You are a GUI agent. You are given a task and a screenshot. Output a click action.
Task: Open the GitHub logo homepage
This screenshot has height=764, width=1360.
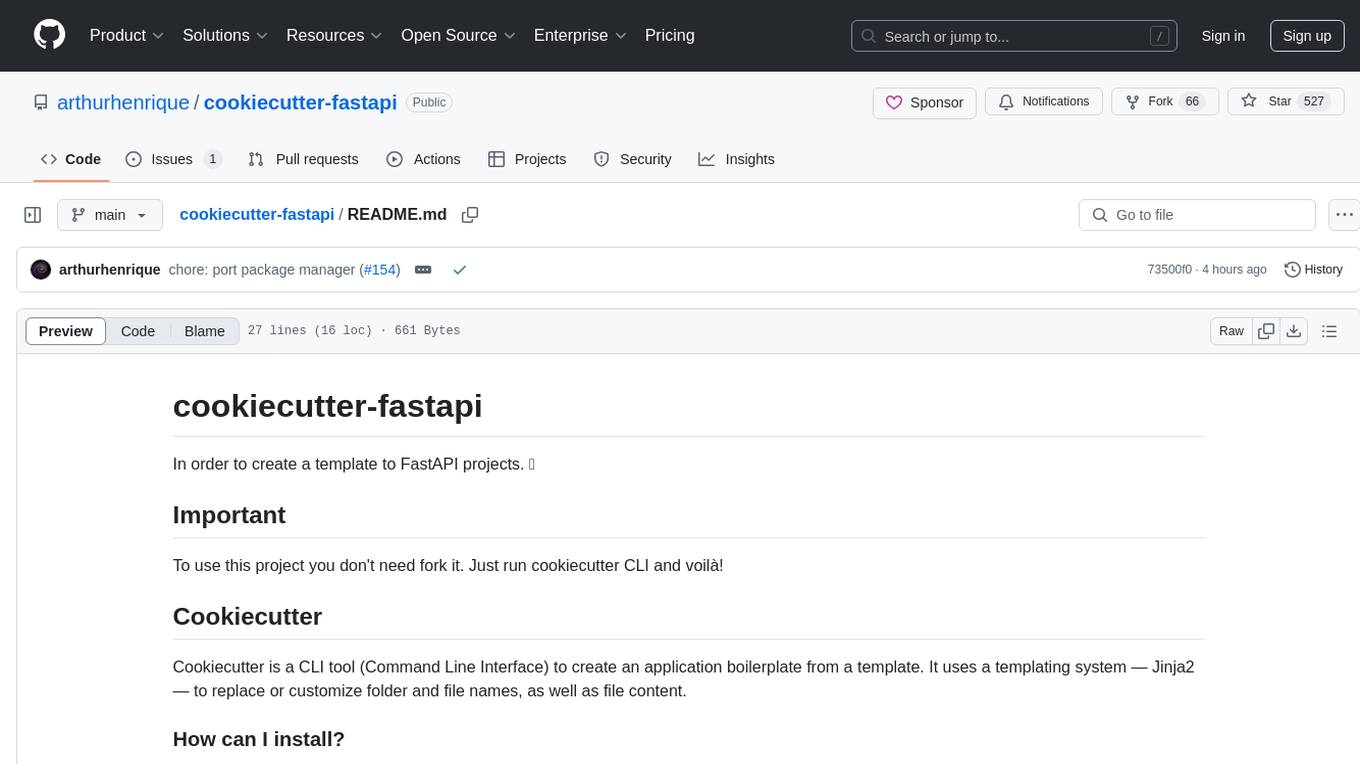coord(49,35)
